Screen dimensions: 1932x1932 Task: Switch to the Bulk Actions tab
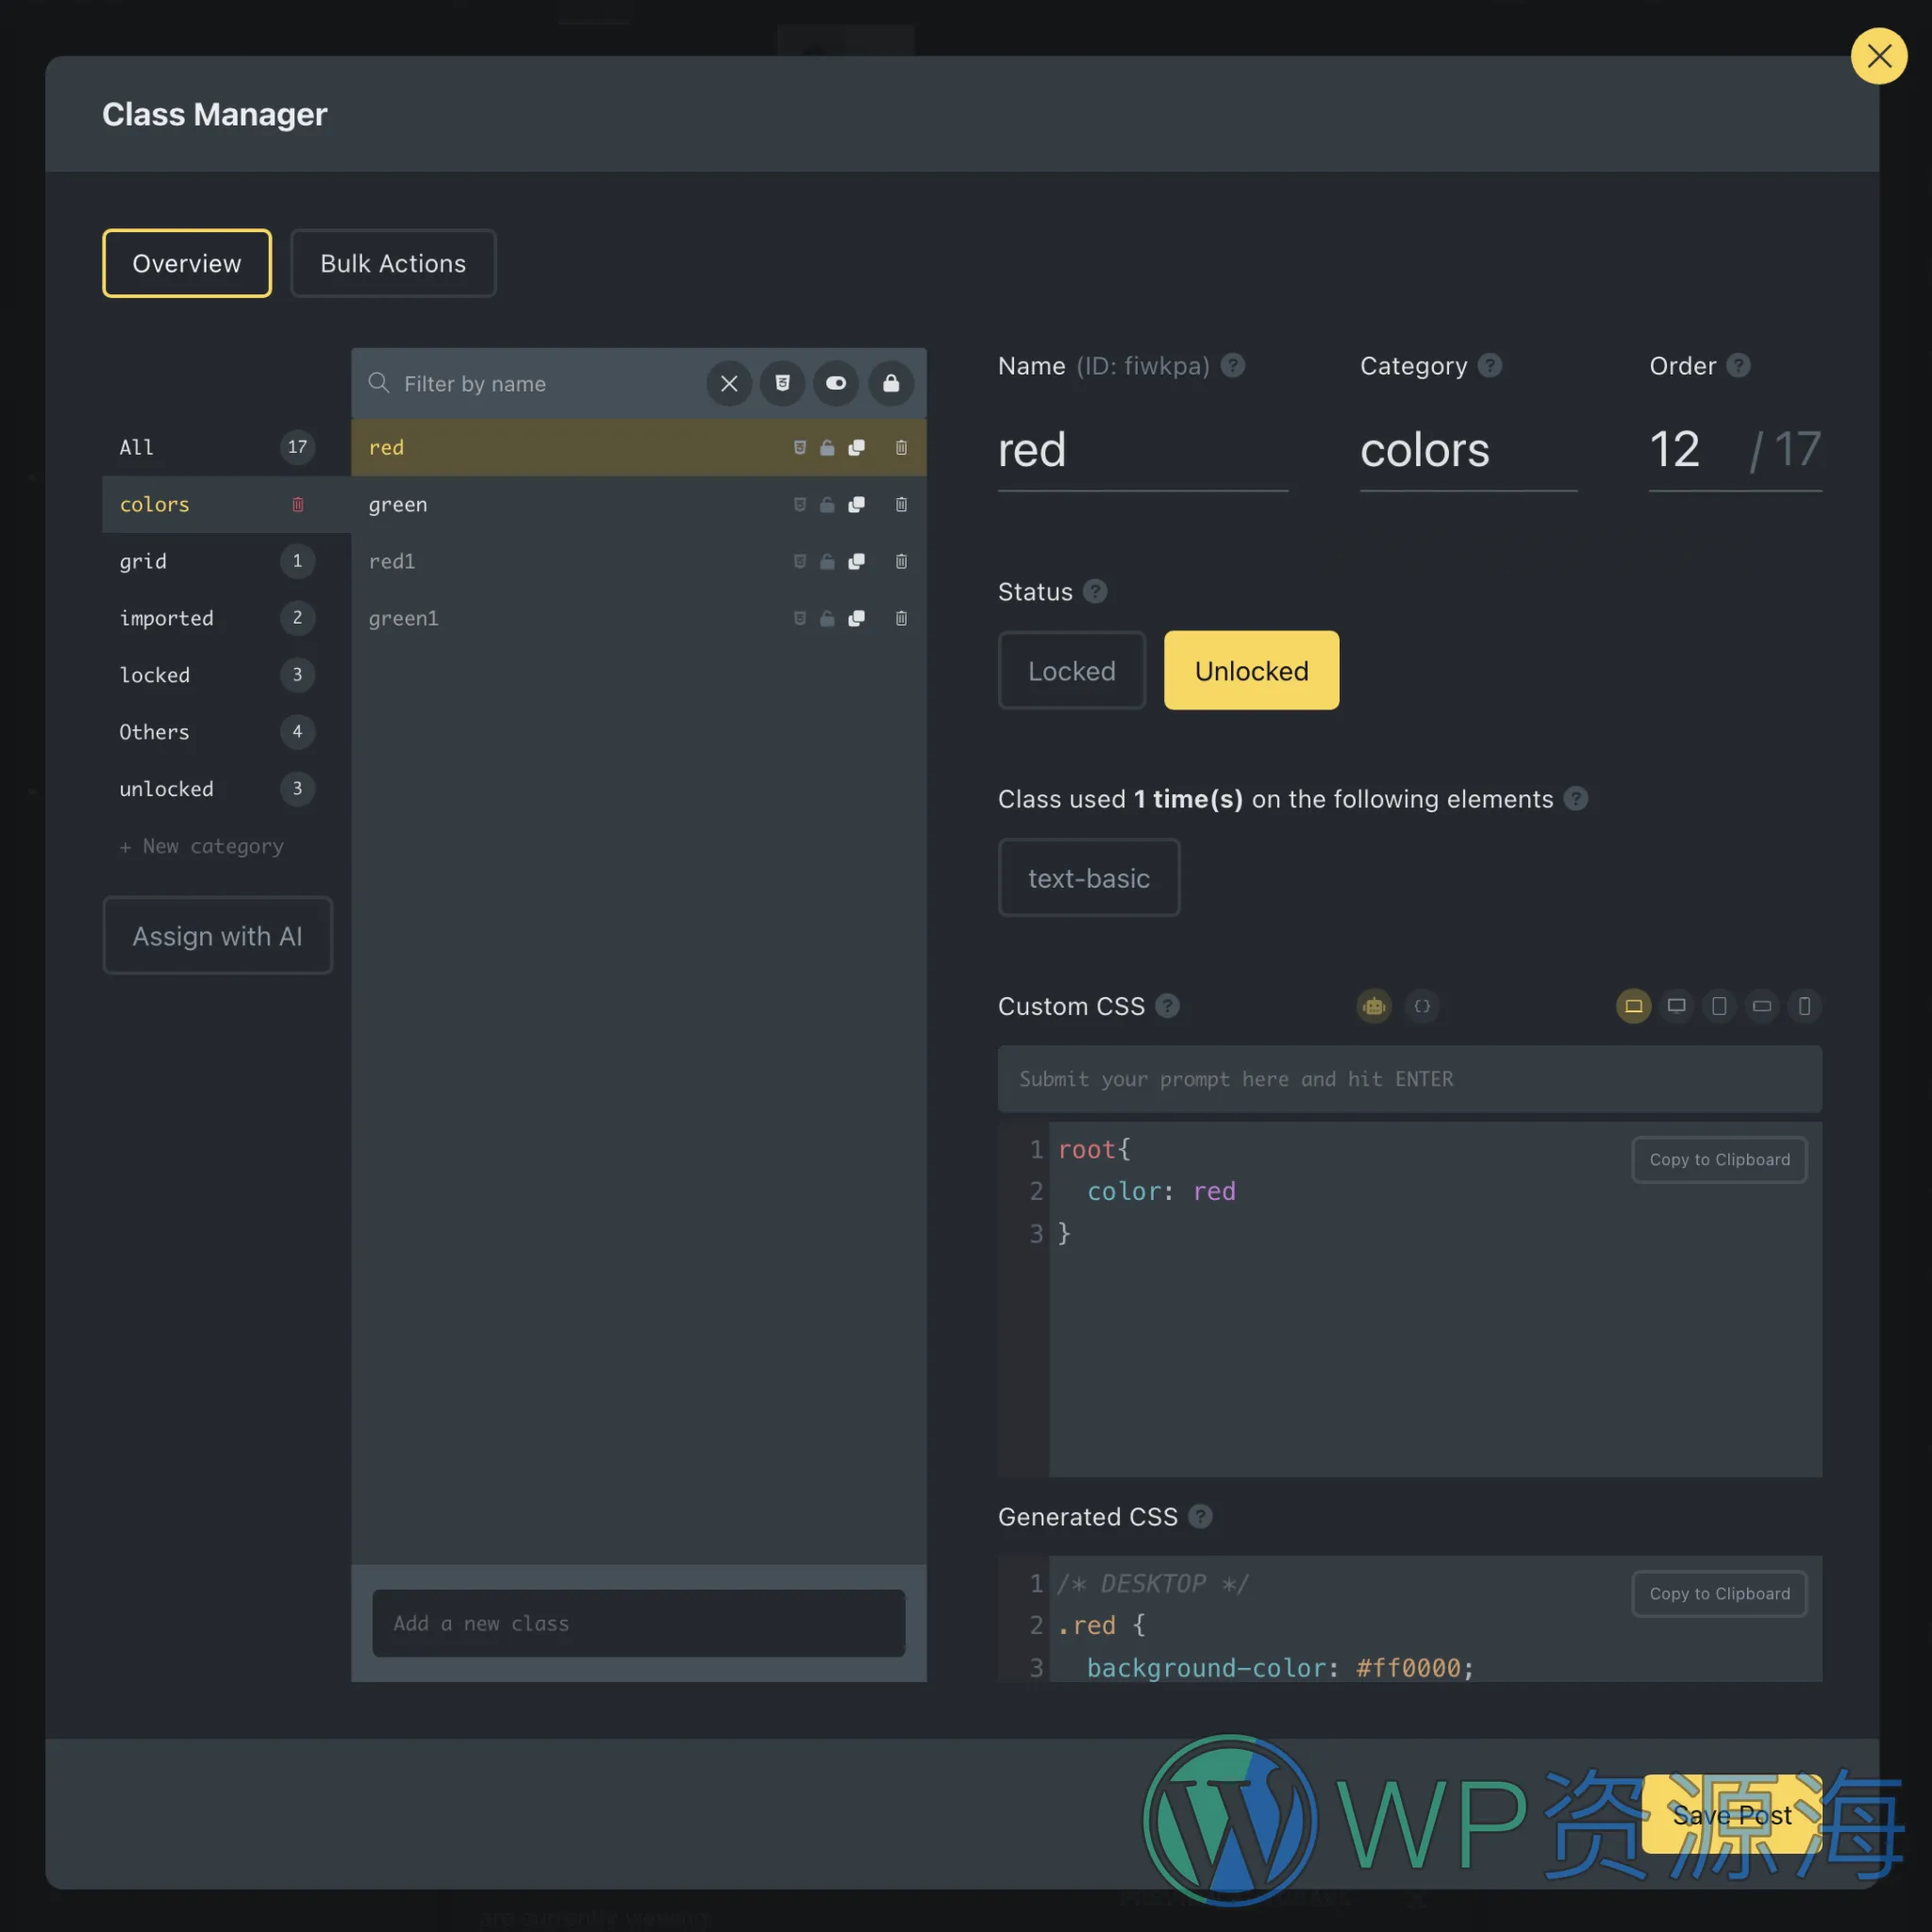(x=393, y=263)
